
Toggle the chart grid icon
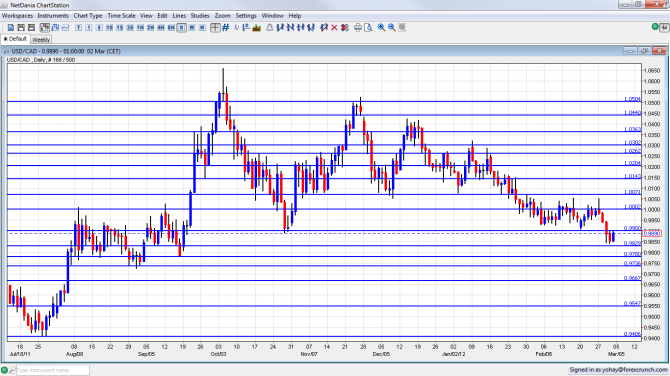[x=226, y=28]
